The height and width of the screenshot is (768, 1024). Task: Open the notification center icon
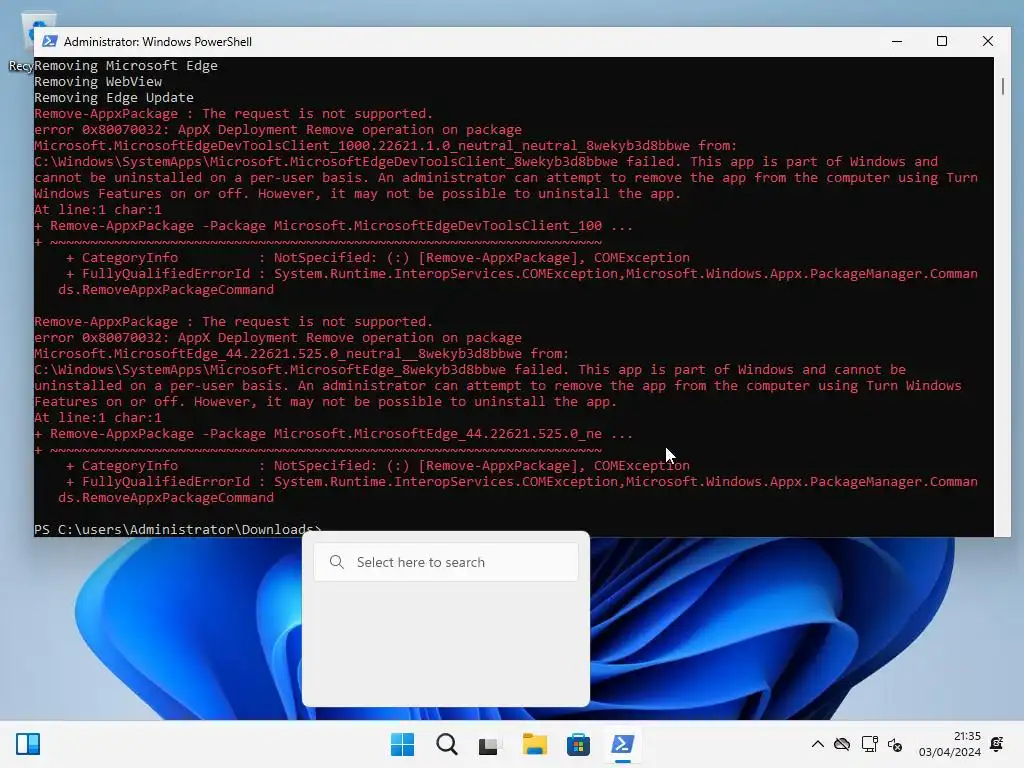997,744
